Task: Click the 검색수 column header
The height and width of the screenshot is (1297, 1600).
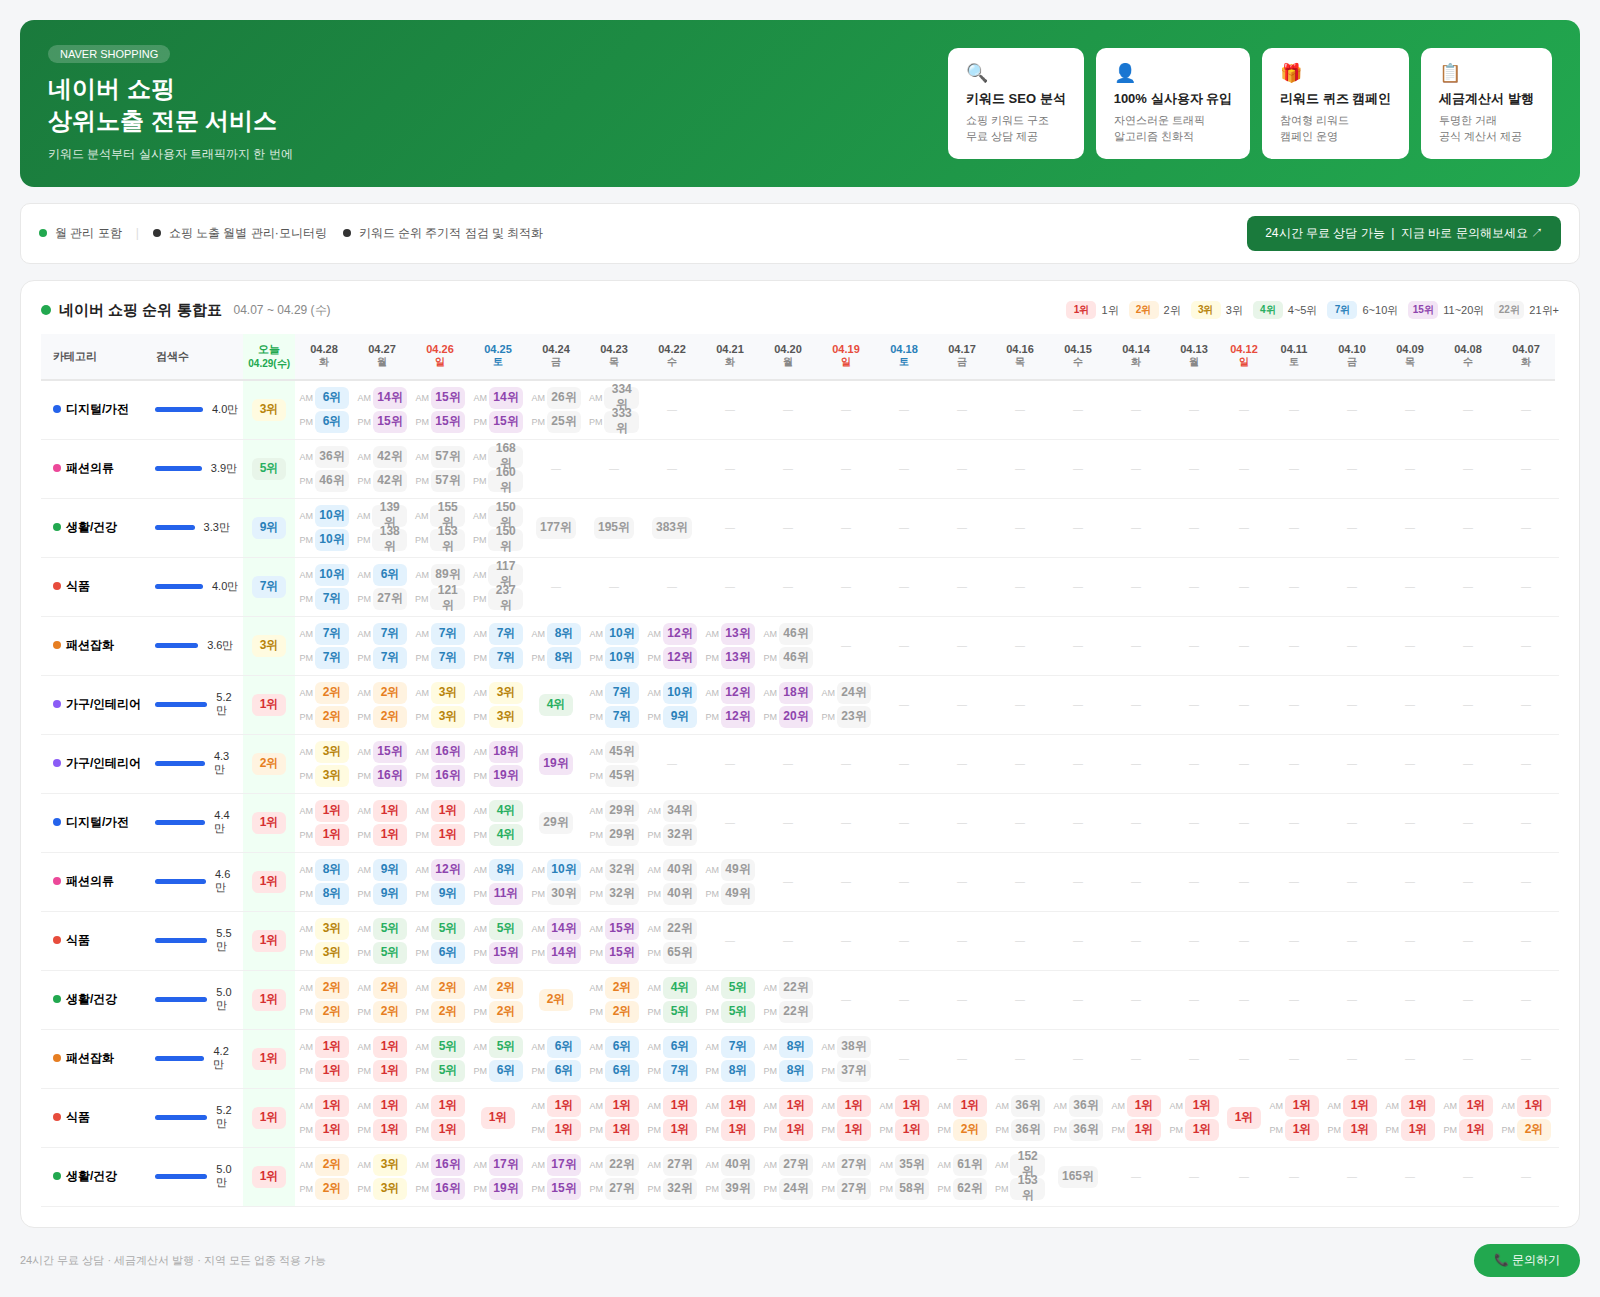Action: click(172, 357)
